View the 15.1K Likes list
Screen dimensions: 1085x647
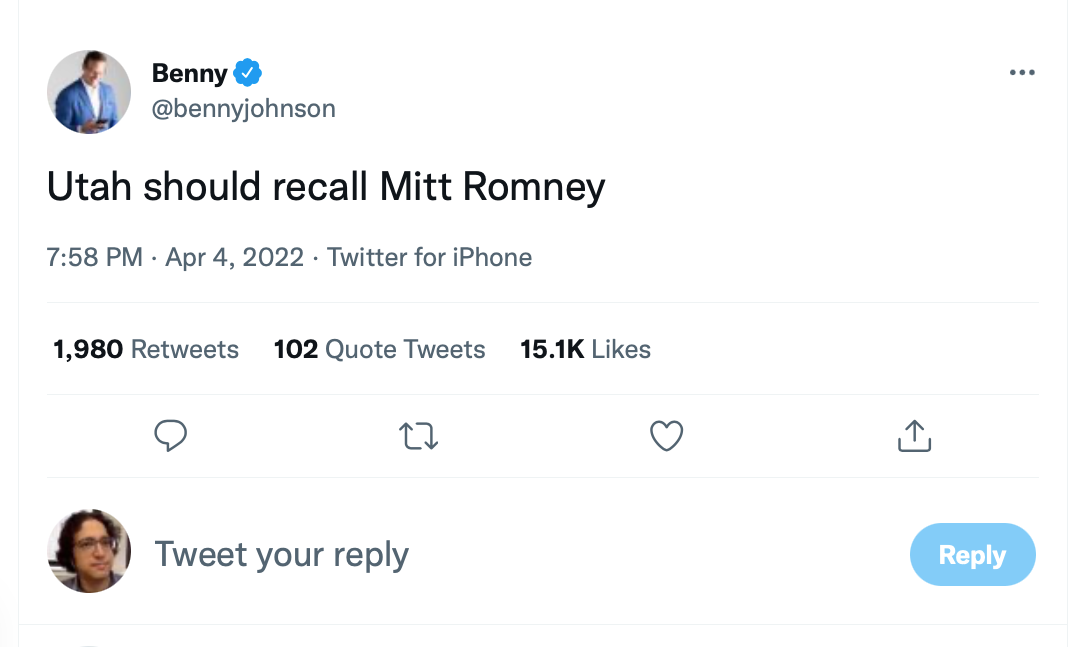585,349
